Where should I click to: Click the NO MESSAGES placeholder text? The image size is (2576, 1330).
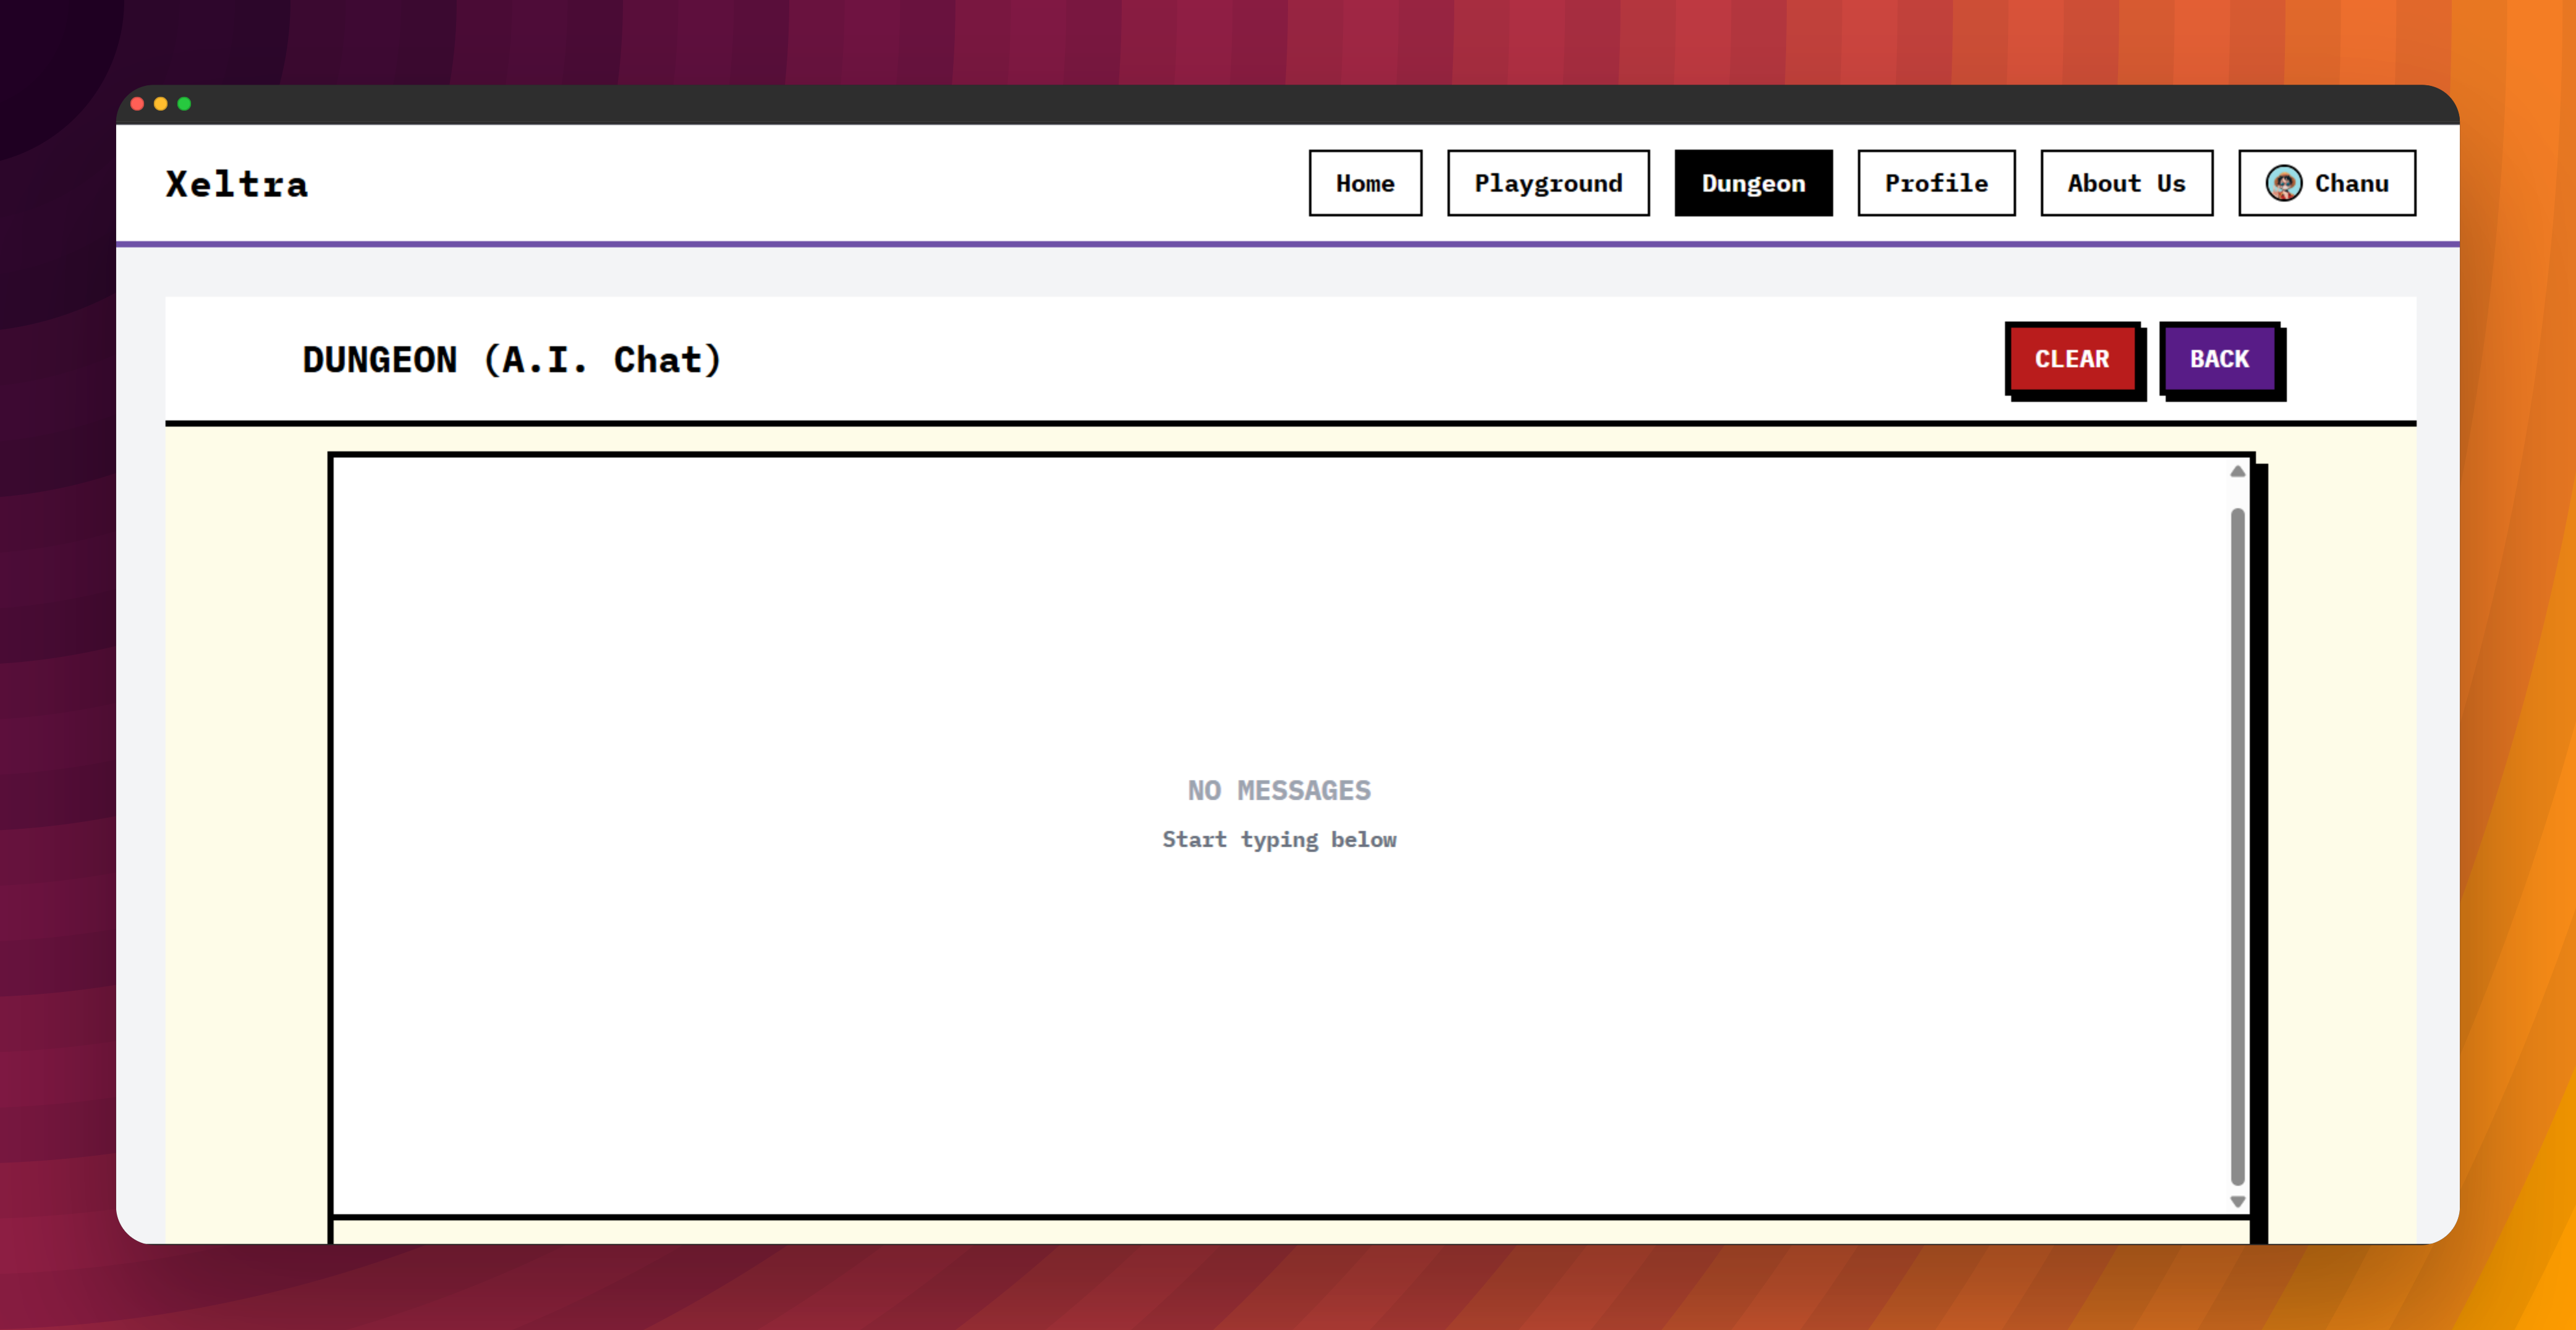click(x=1278, y=790)
